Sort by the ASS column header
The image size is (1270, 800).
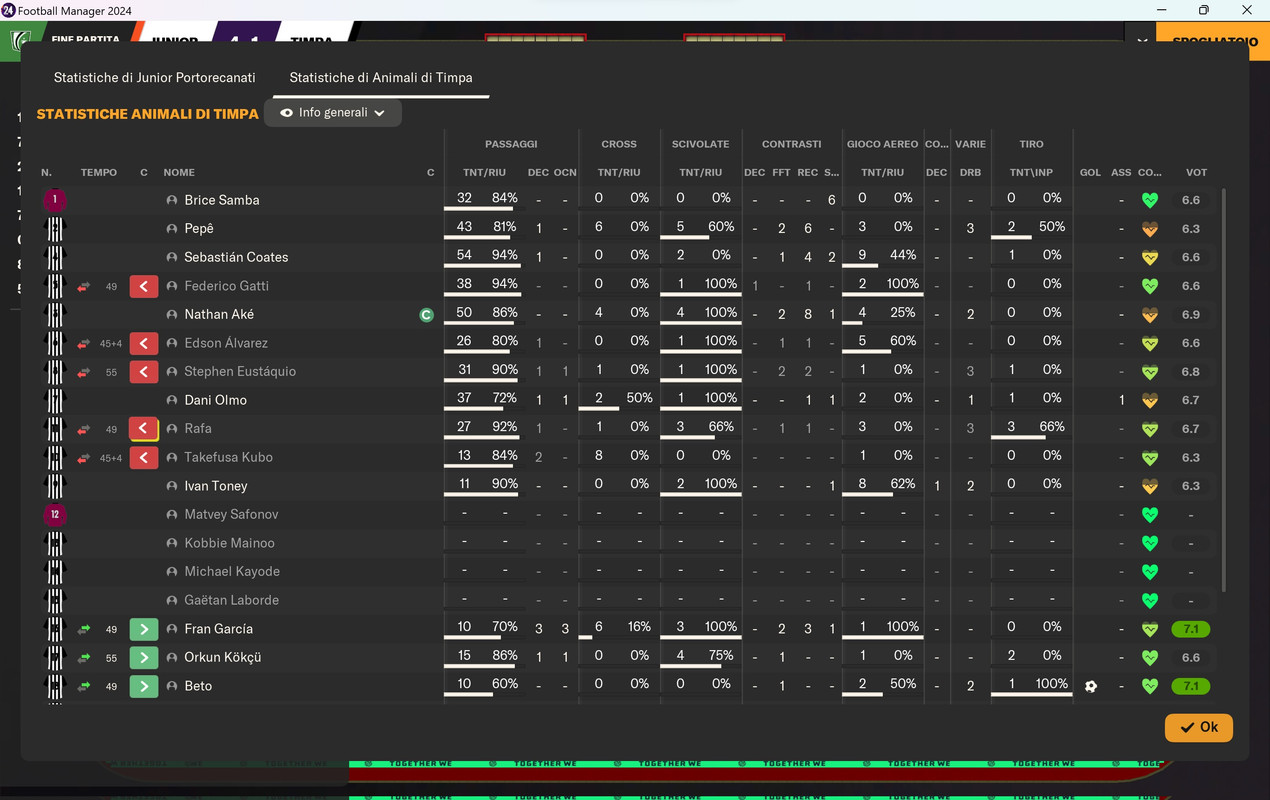click(x=1121, y=173)
